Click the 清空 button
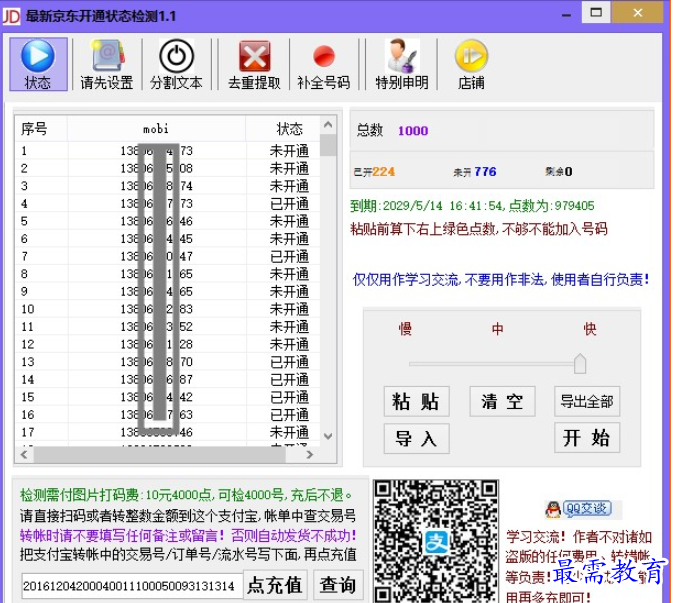 coord(502,401)
